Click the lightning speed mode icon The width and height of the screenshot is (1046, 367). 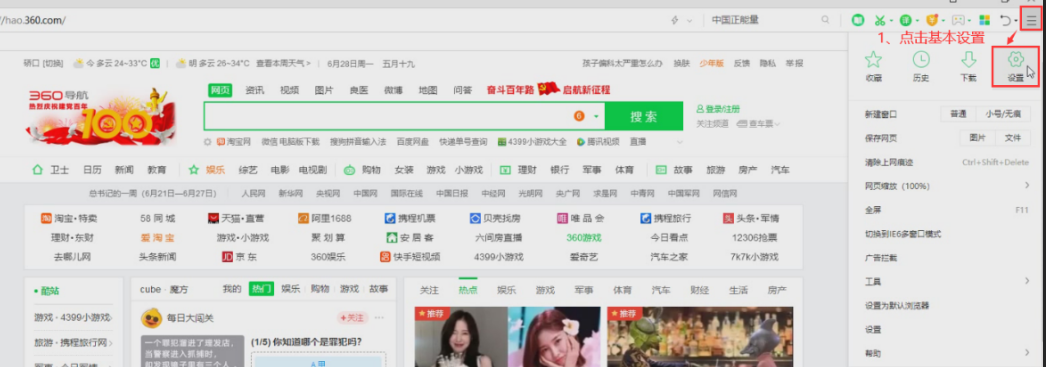pos(674,20)
